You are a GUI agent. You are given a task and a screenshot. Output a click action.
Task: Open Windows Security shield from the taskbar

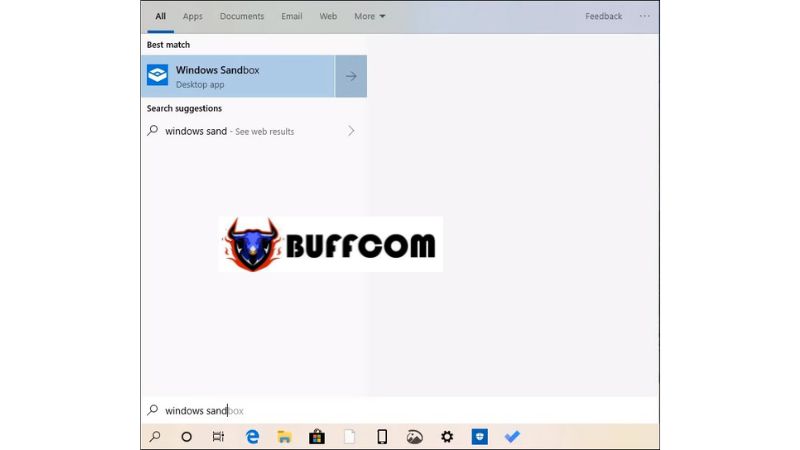pyautogui.click(x=480, y=437)
